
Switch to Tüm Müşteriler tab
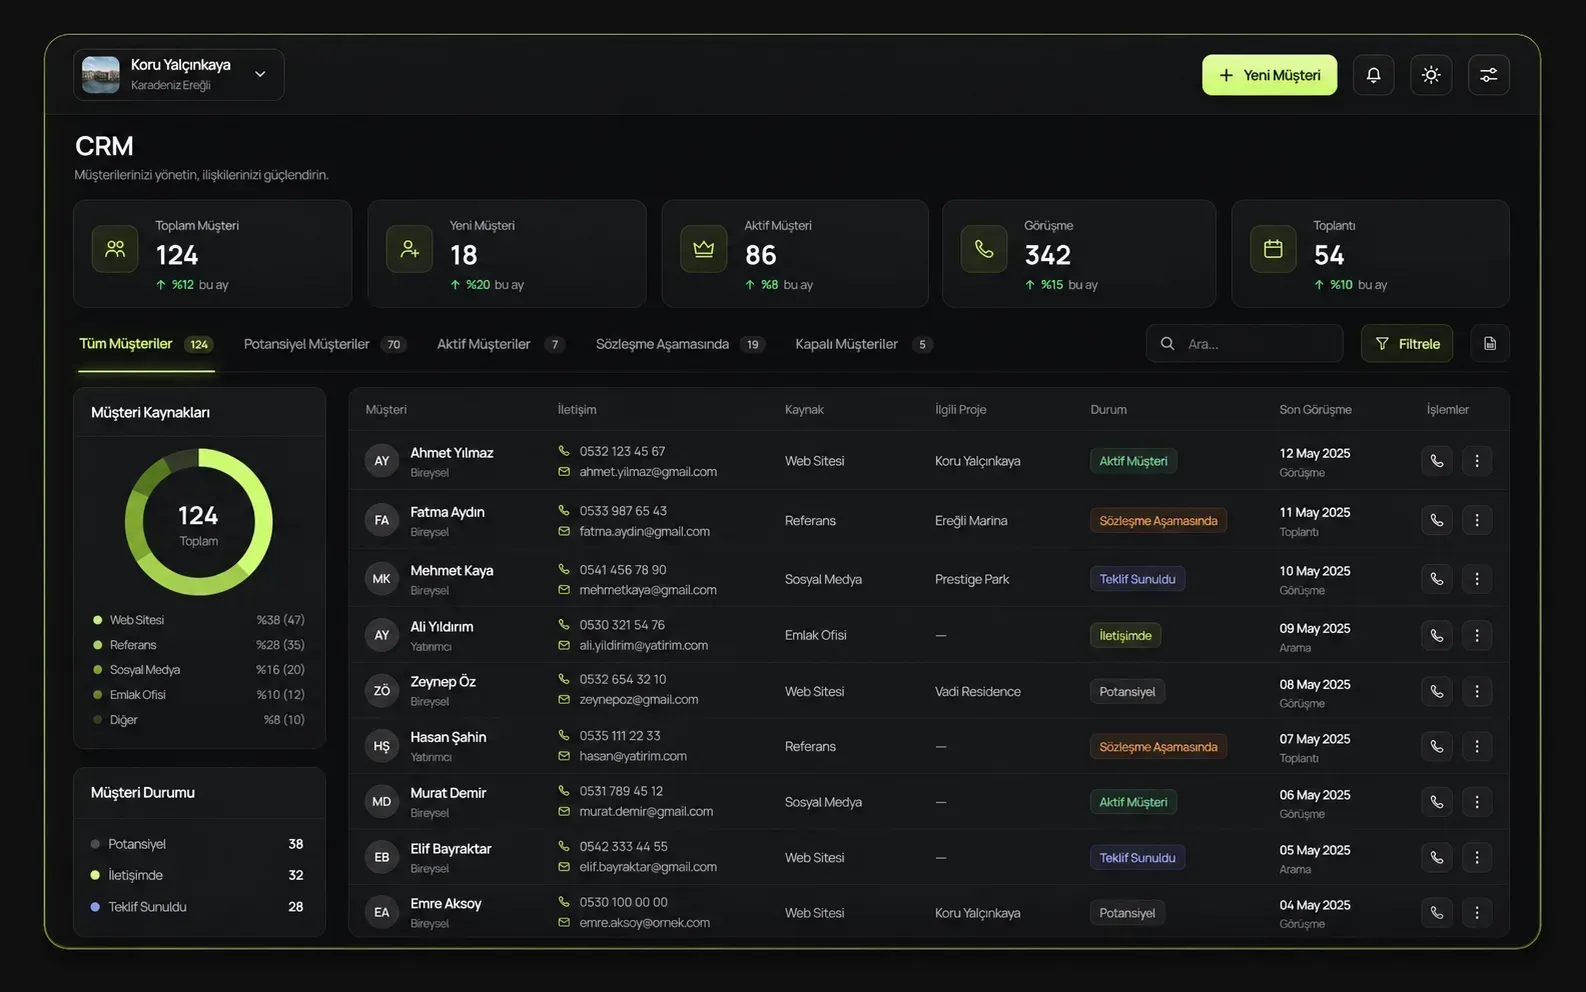point(146,344)
